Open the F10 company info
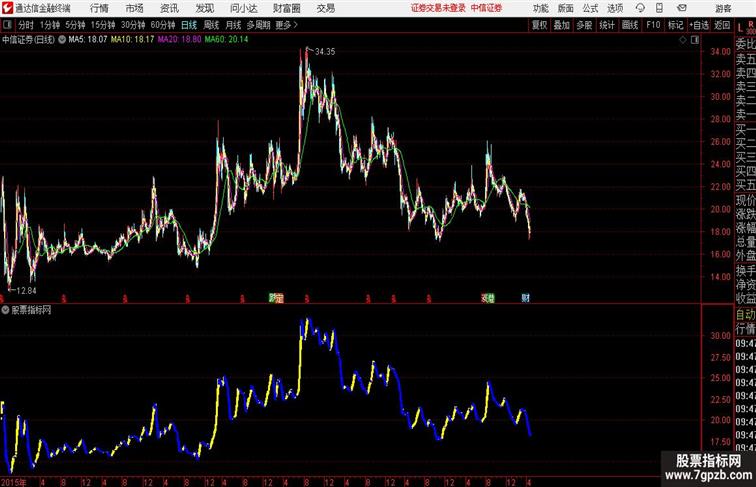Viewport: 756px width, 487px height. 653,25
